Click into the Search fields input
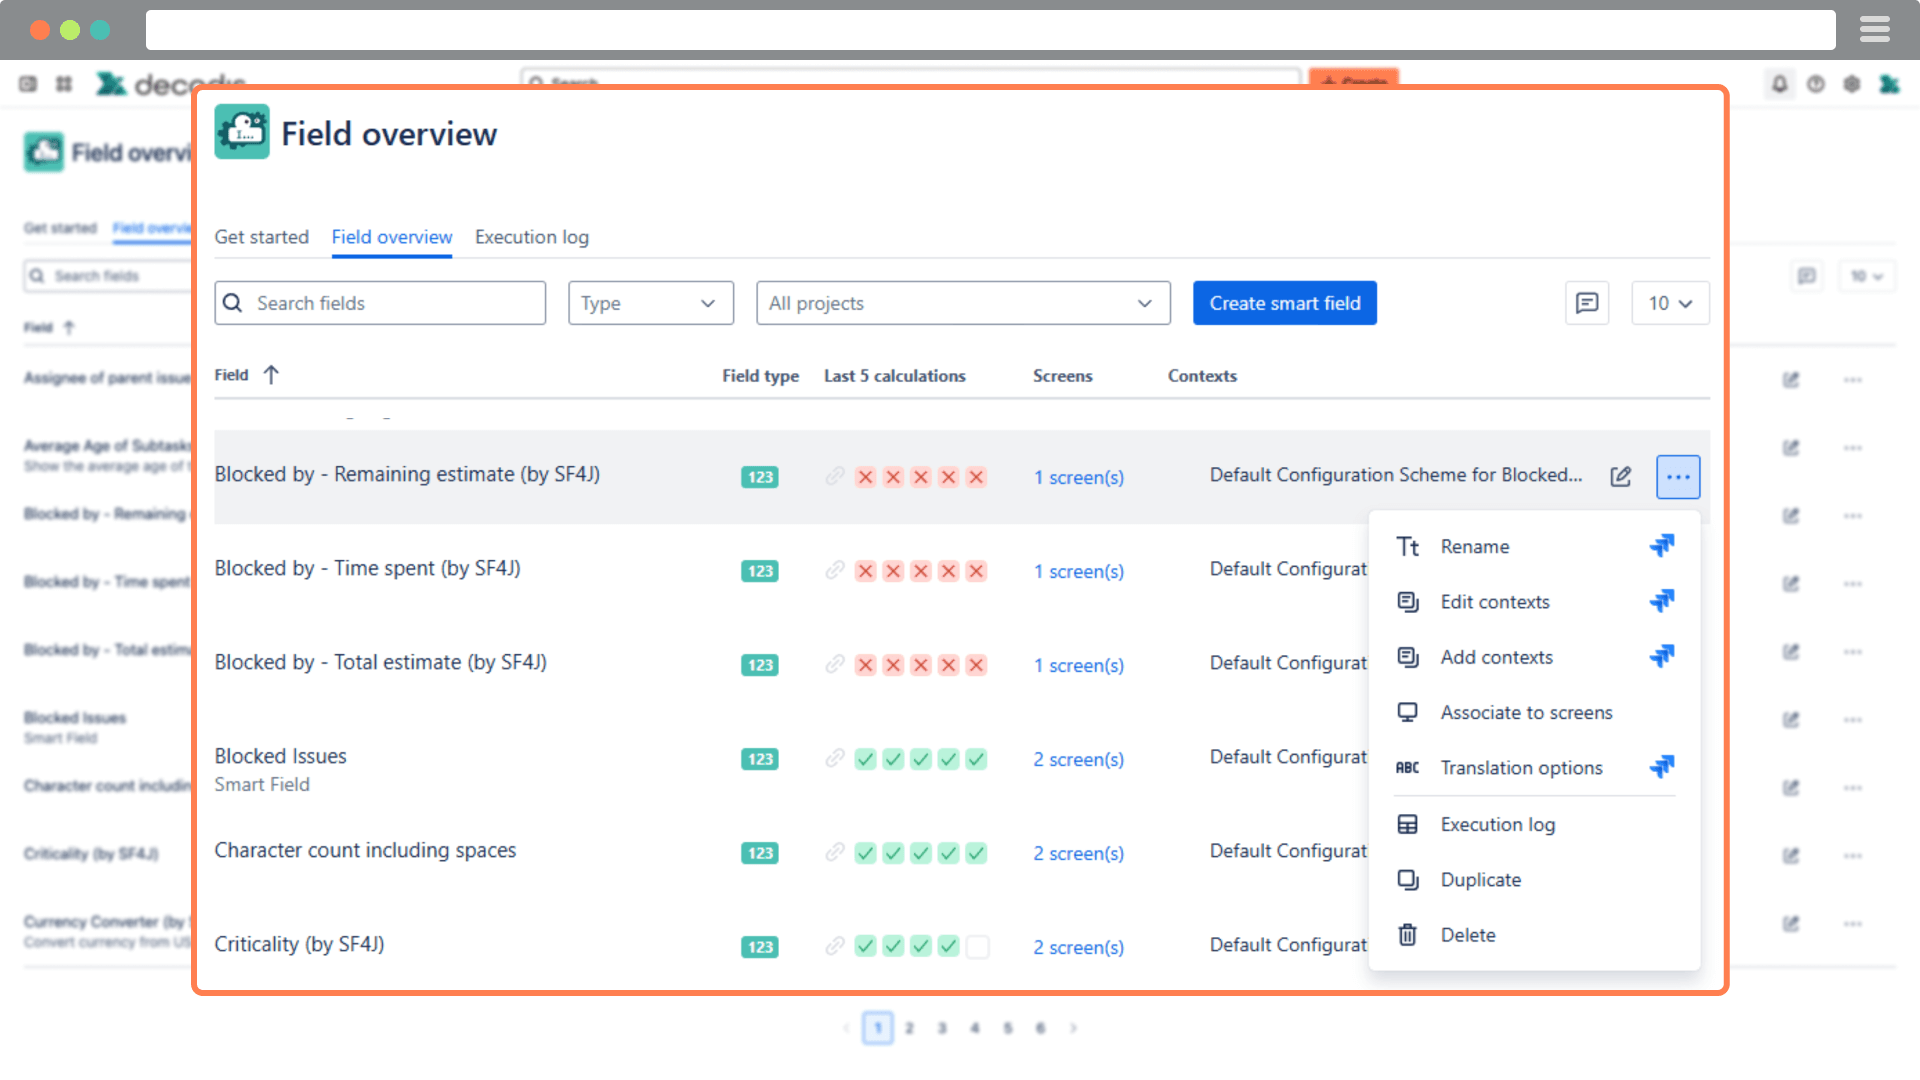The image size is (1920, 1080). [380, 303]
